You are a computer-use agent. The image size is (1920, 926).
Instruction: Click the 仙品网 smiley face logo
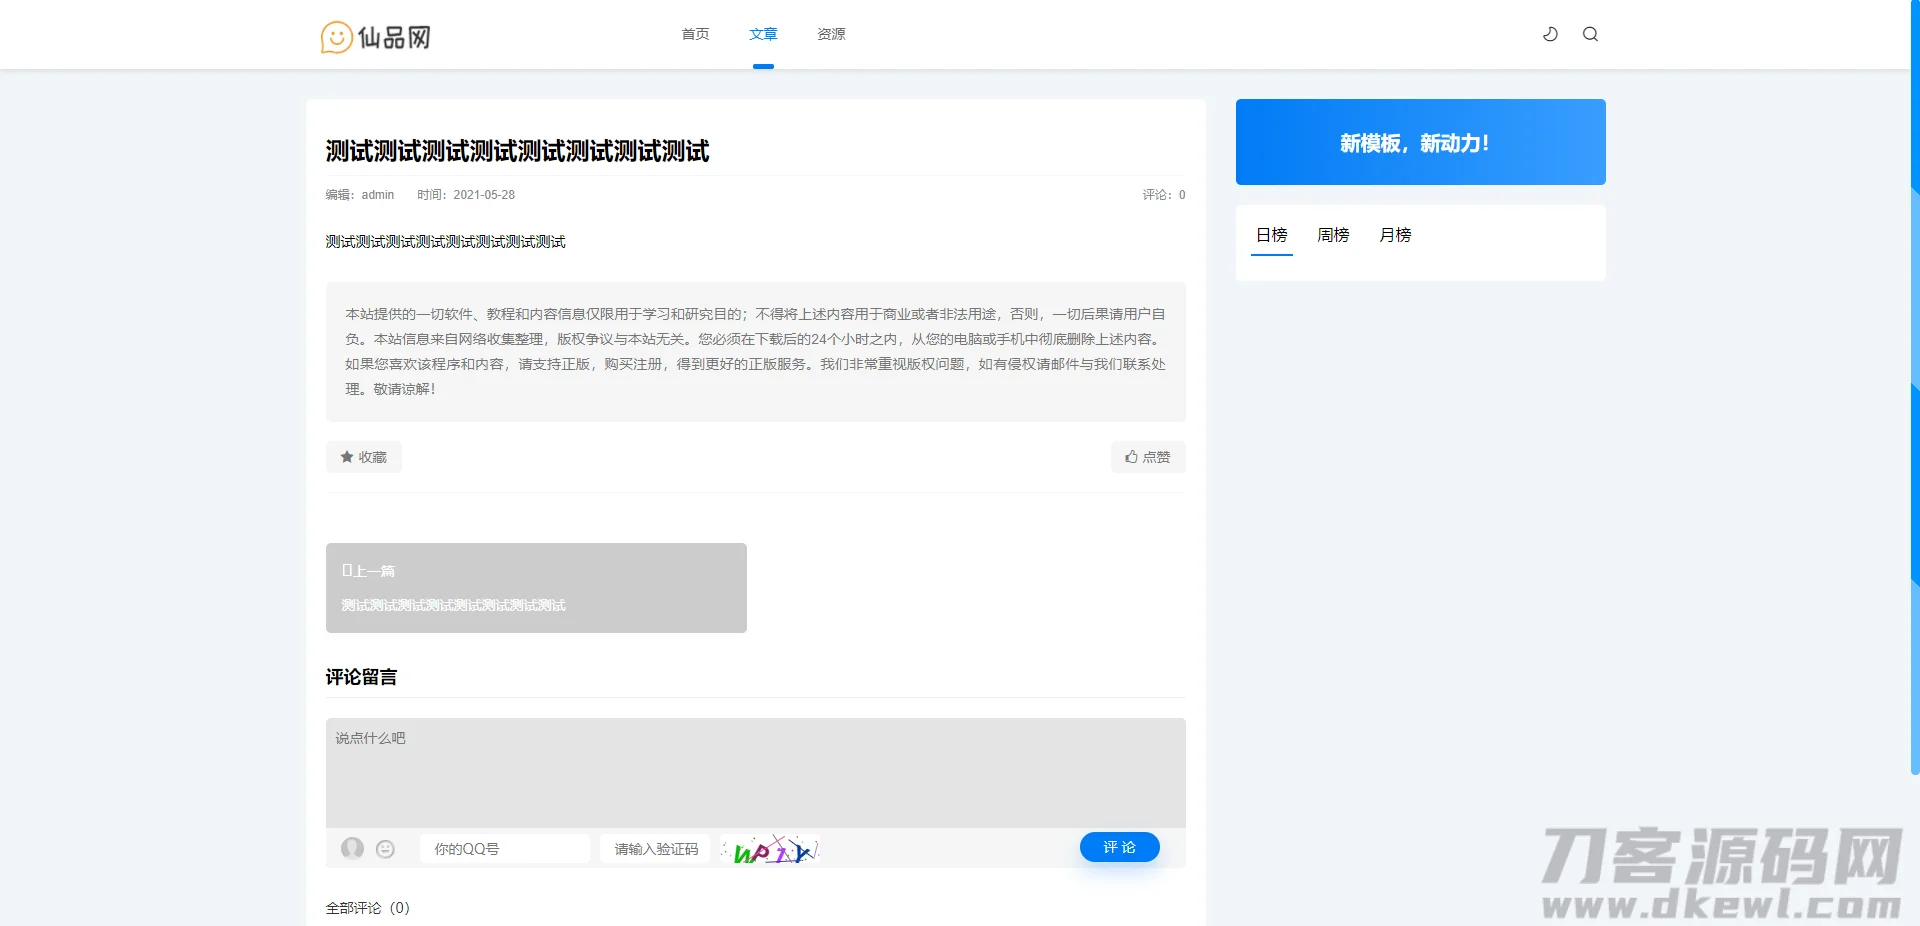tap(336, 37)
